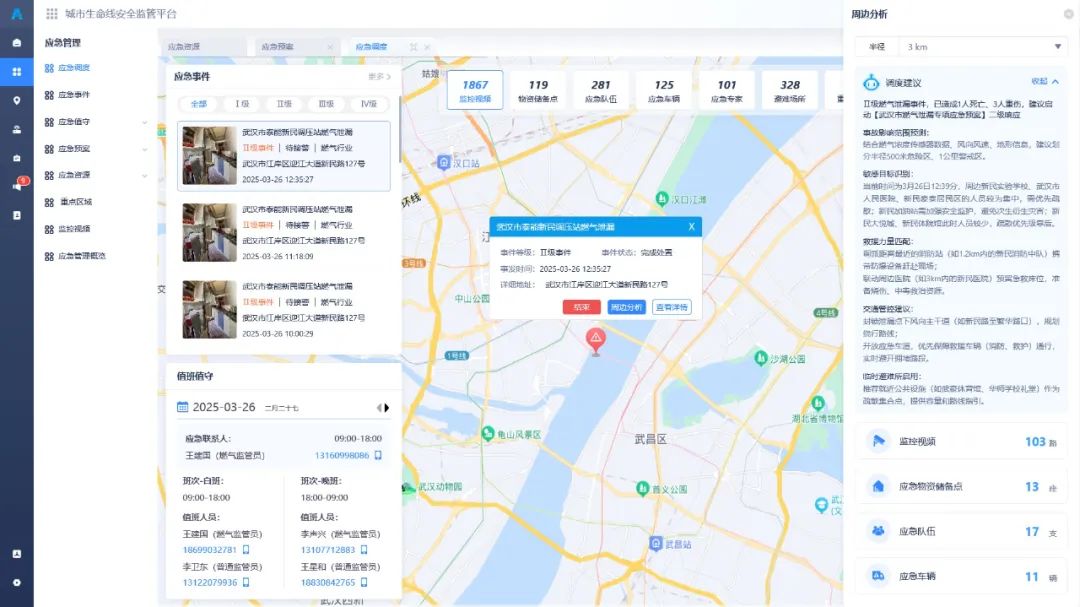This screenshot has height=607, width=1080.
Task: Click the 查看详情 button in popup
Action: tap(671, 308)
